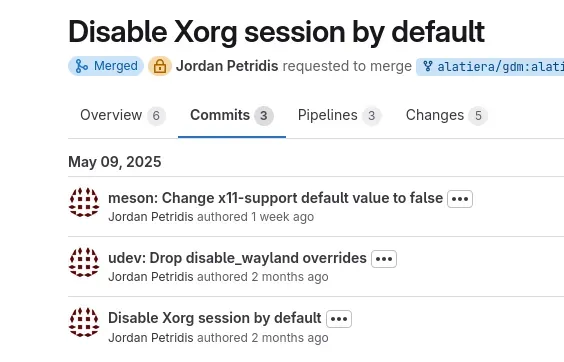
Task: Open 'Disable Xorg session by default' commit link
Action: 215,318
